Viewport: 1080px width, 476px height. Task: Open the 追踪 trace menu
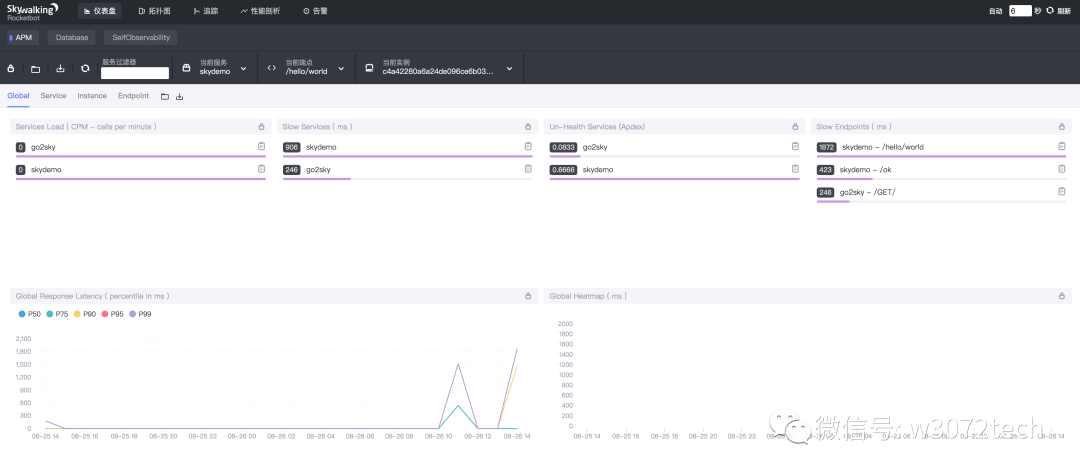(x=206, y=11)
